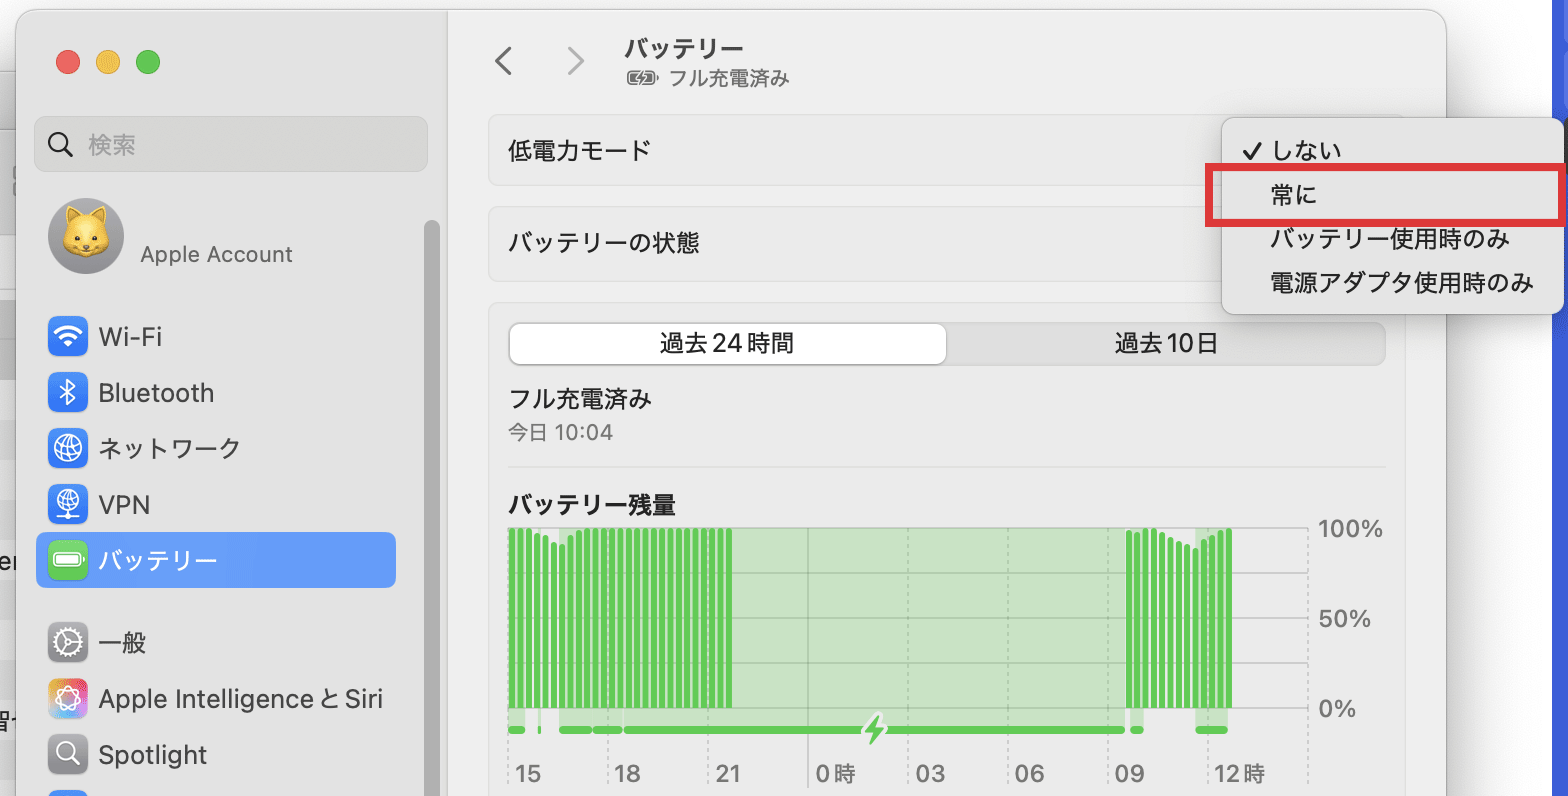
Task: Click the green バッテリー sidebar icon
Action: click(68, 560)
